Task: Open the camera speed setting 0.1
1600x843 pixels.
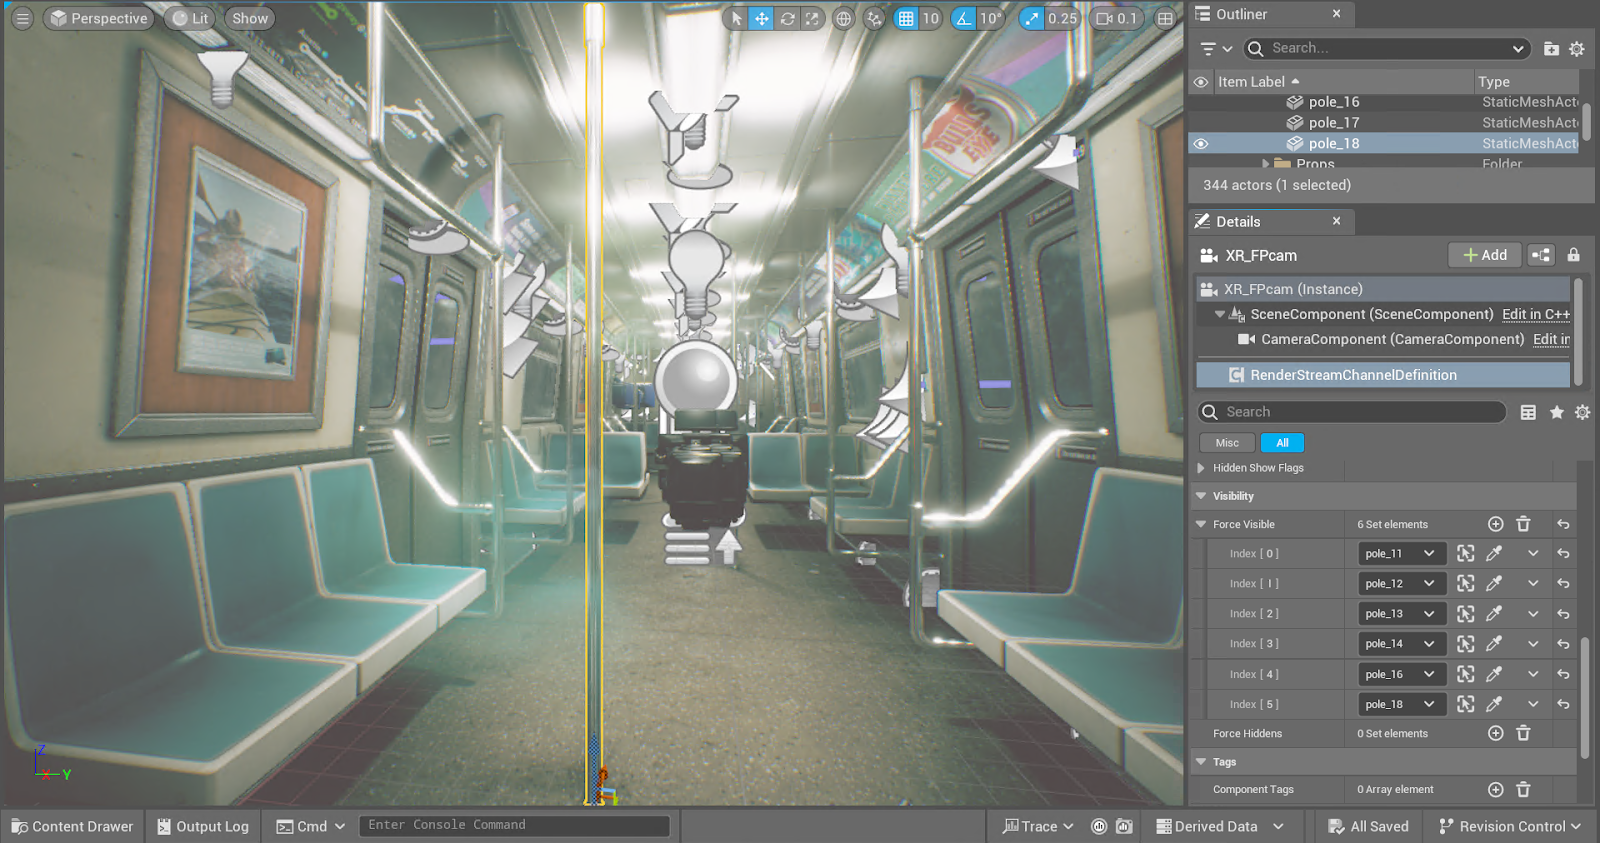Action: [x=1117, y=18]
